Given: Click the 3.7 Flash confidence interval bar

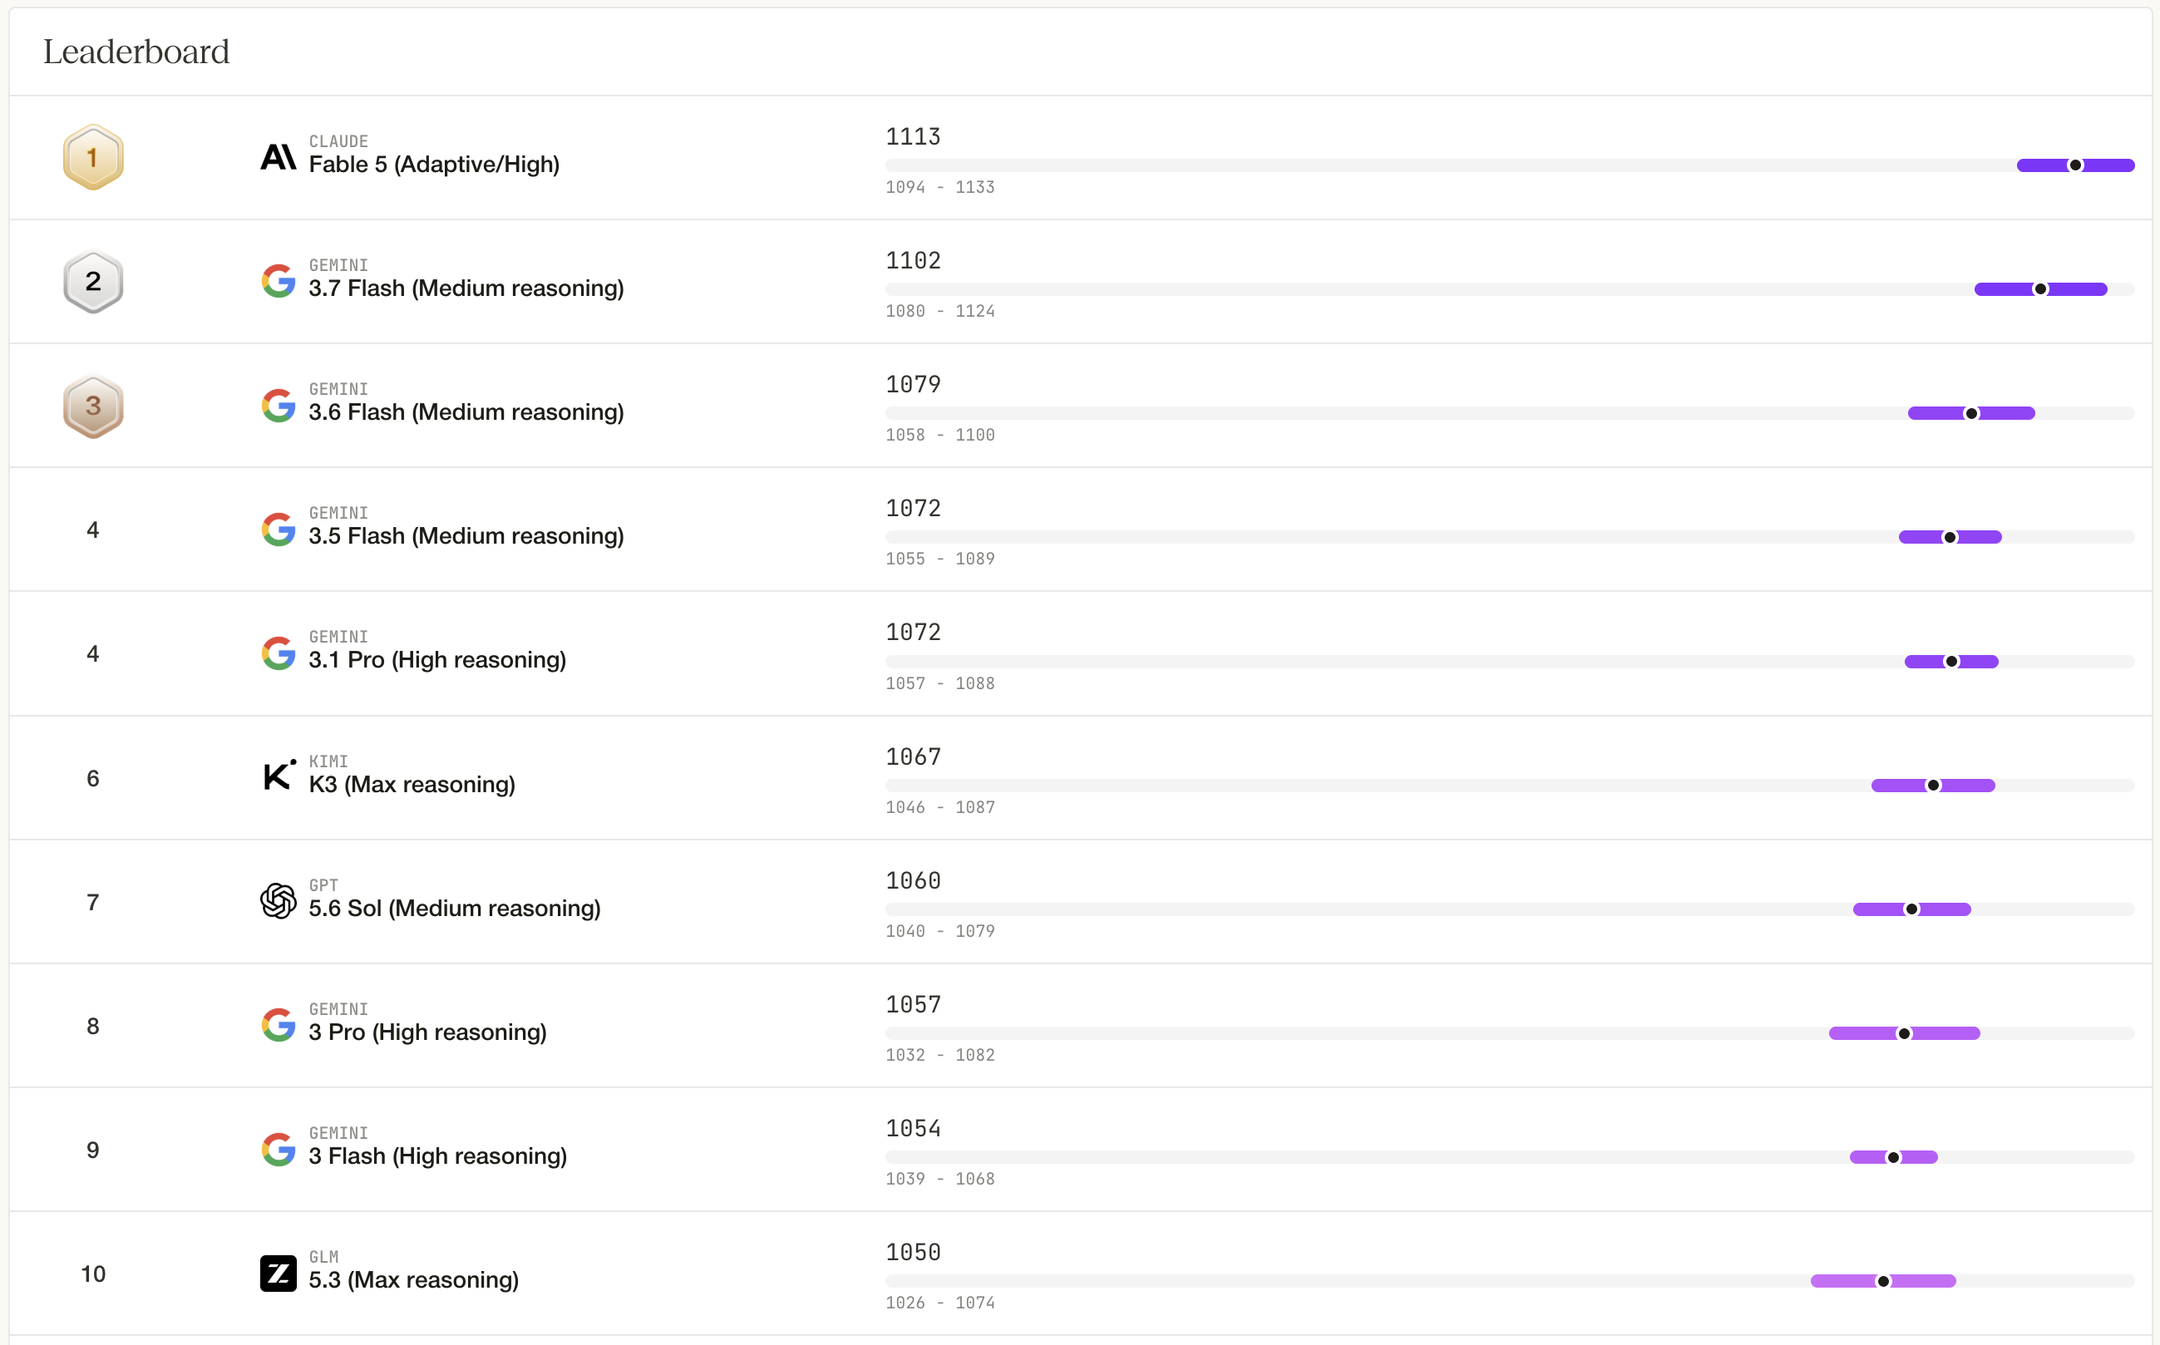Looking at the screenshot, I should [2041, 289].
